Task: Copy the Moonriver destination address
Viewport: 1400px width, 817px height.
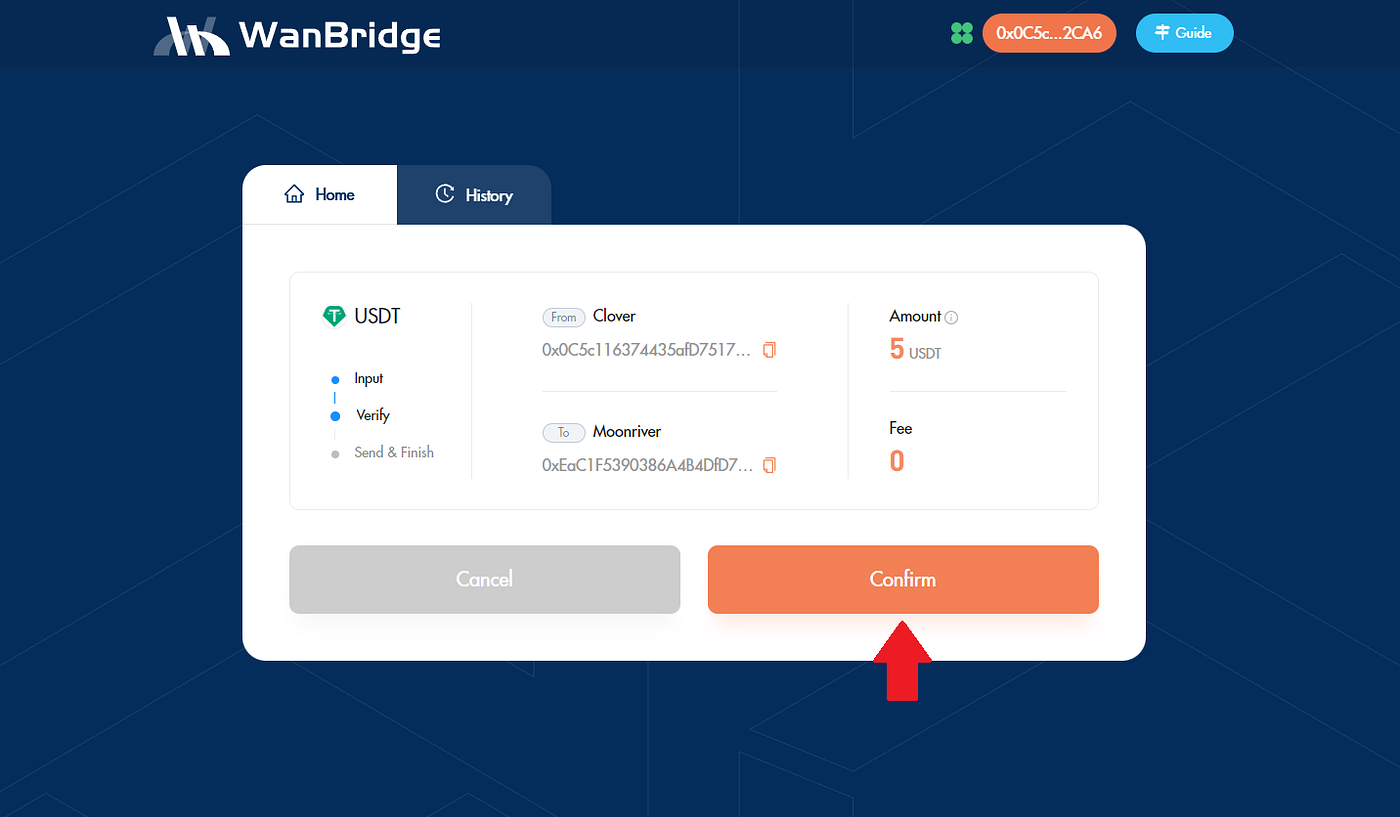Action: (x=769, y=465)
